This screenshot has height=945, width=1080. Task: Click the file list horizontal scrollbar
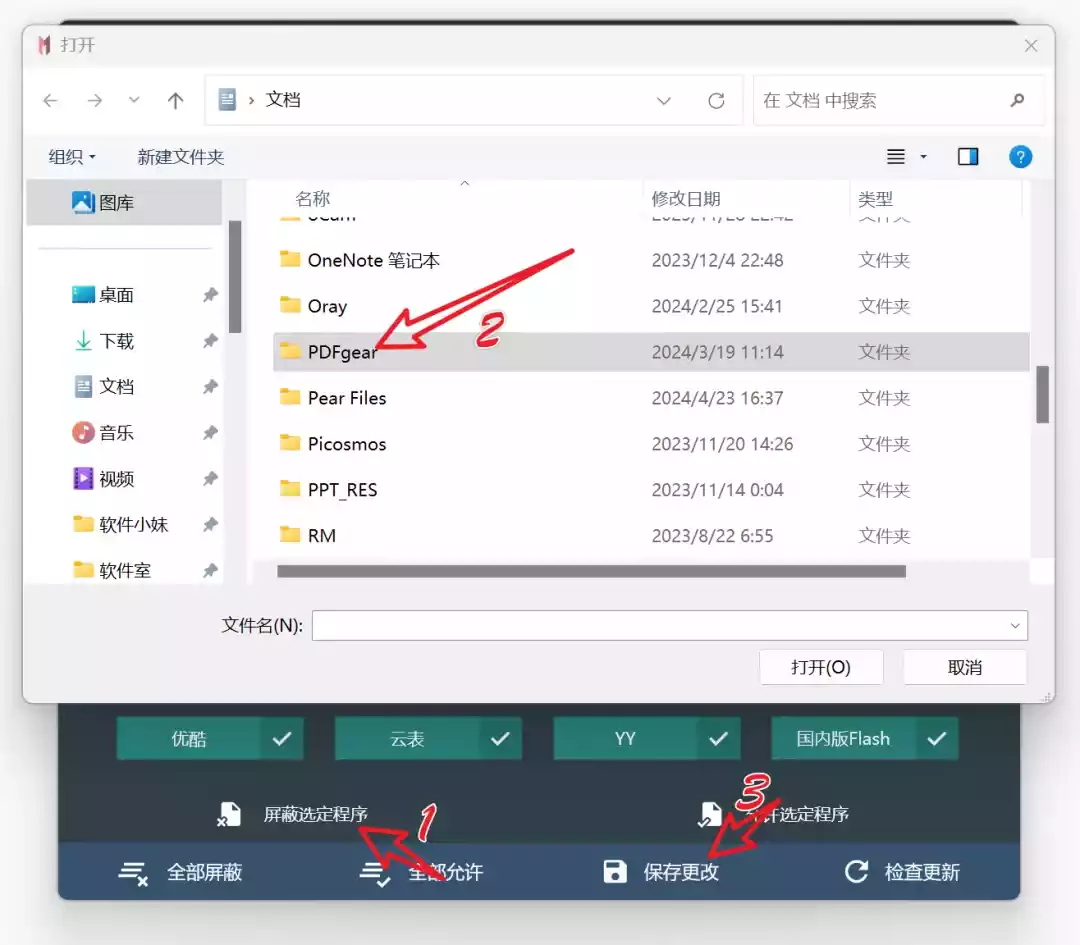(x=591, y=572)
